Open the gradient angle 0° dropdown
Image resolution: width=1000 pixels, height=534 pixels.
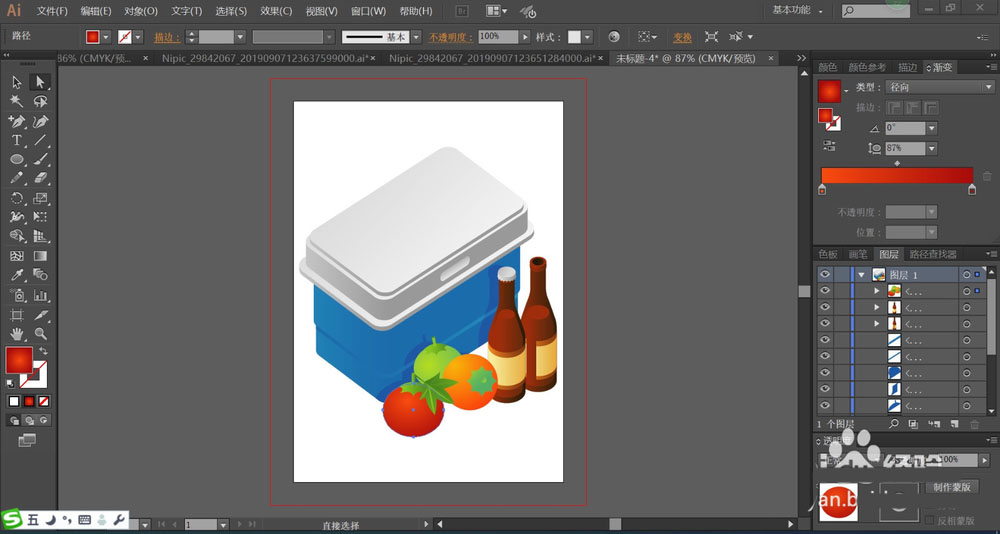pyautogui.click(x=932, y=128)
